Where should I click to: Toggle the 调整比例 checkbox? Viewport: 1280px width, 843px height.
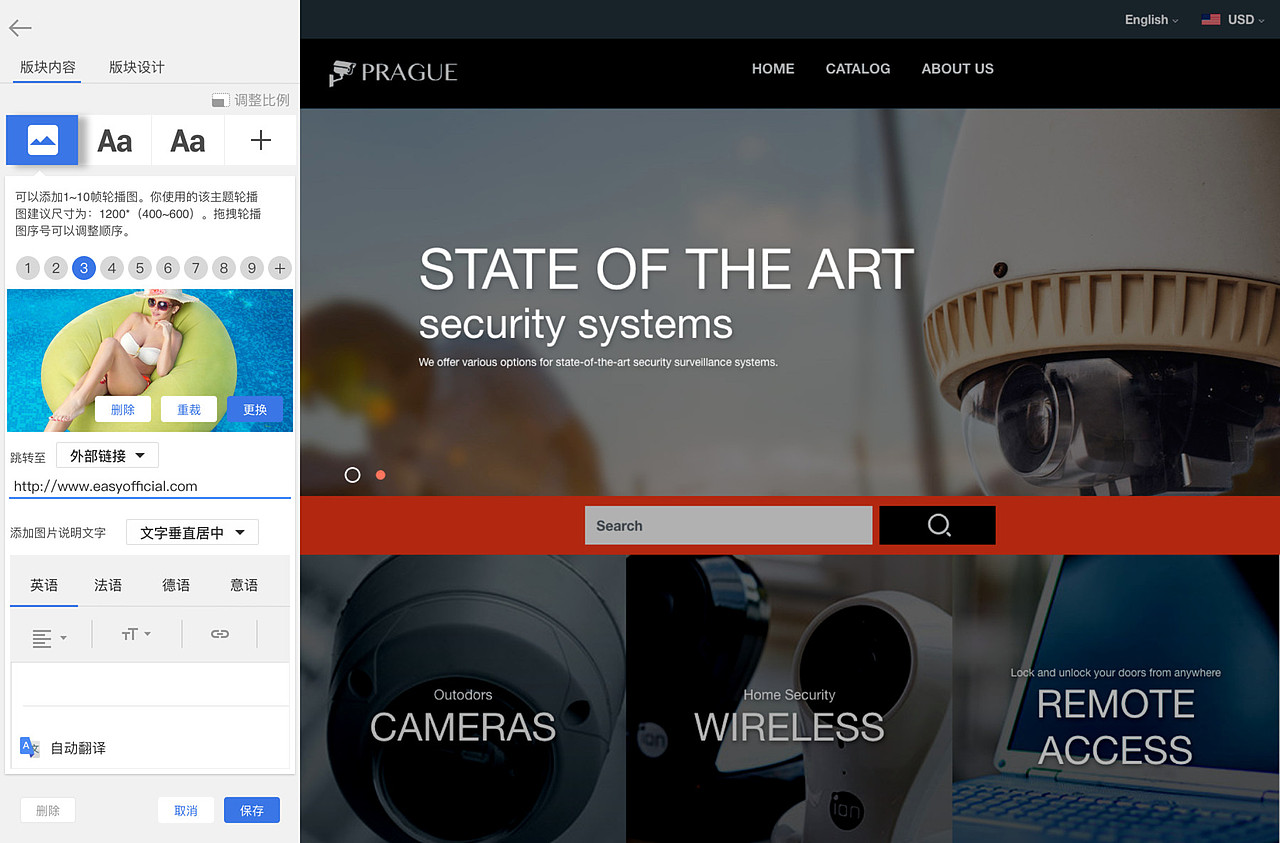tap(221, 100)
